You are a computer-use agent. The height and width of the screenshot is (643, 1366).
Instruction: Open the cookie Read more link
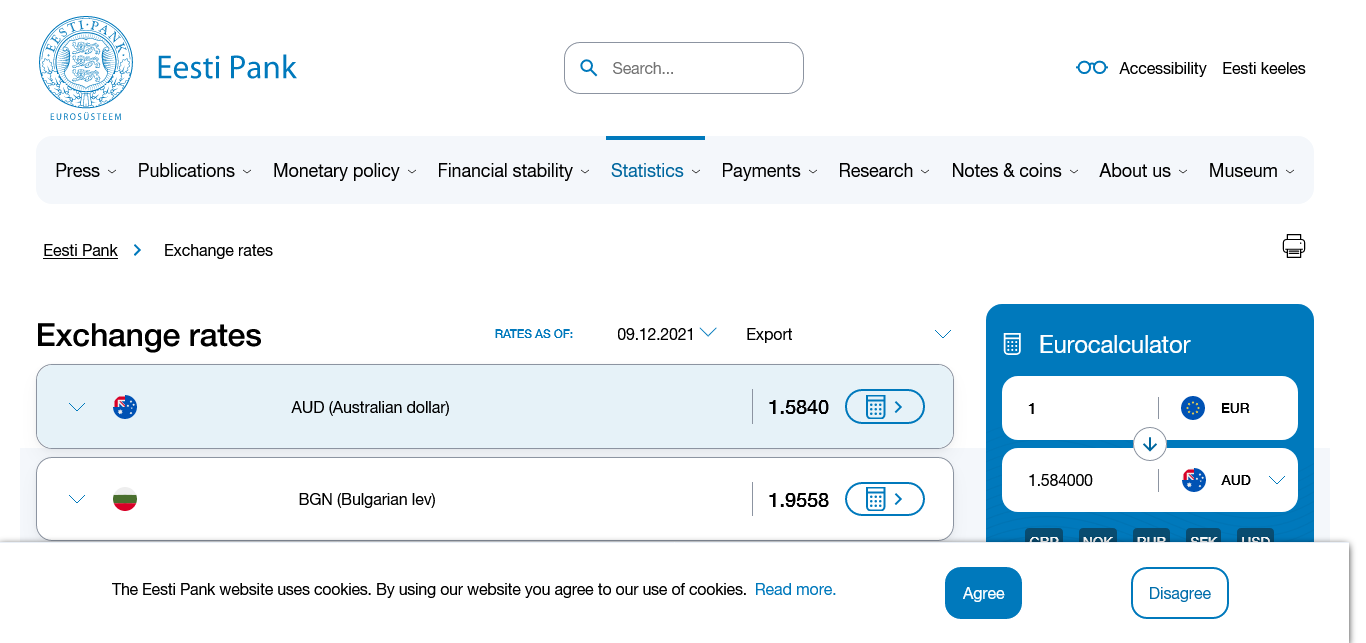[795, 589]
